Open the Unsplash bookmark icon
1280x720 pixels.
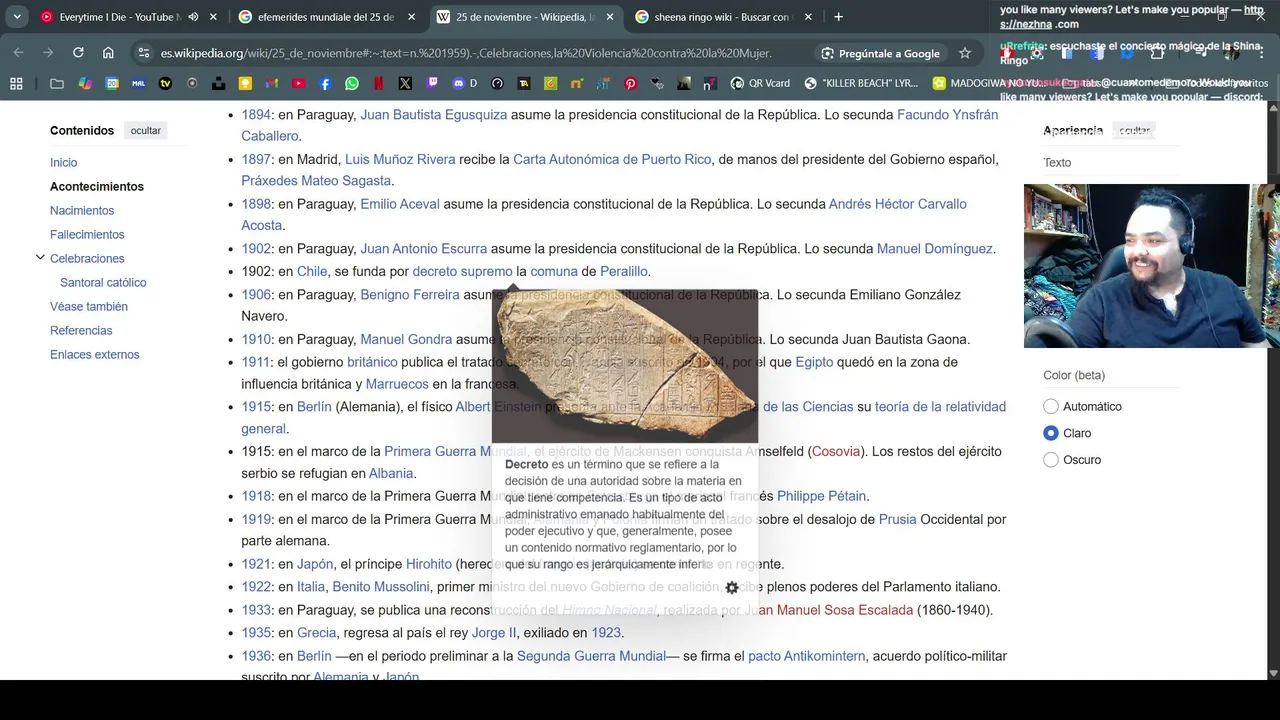click(218, 84)
